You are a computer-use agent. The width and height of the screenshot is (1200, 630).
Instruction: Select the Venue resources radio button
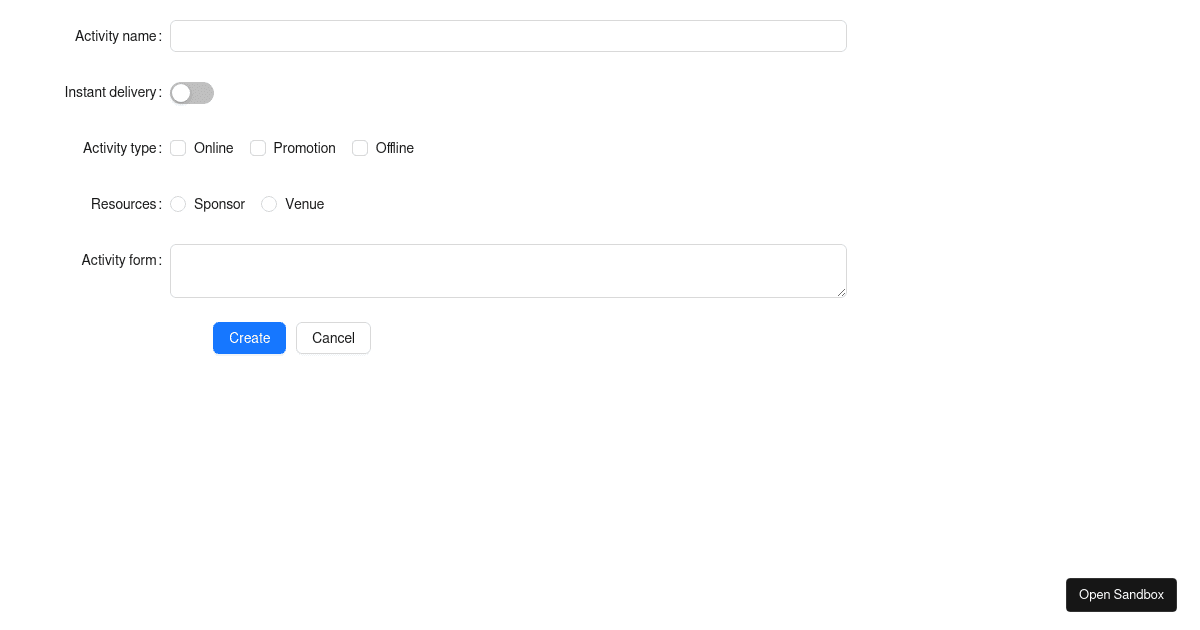[269, 204]
